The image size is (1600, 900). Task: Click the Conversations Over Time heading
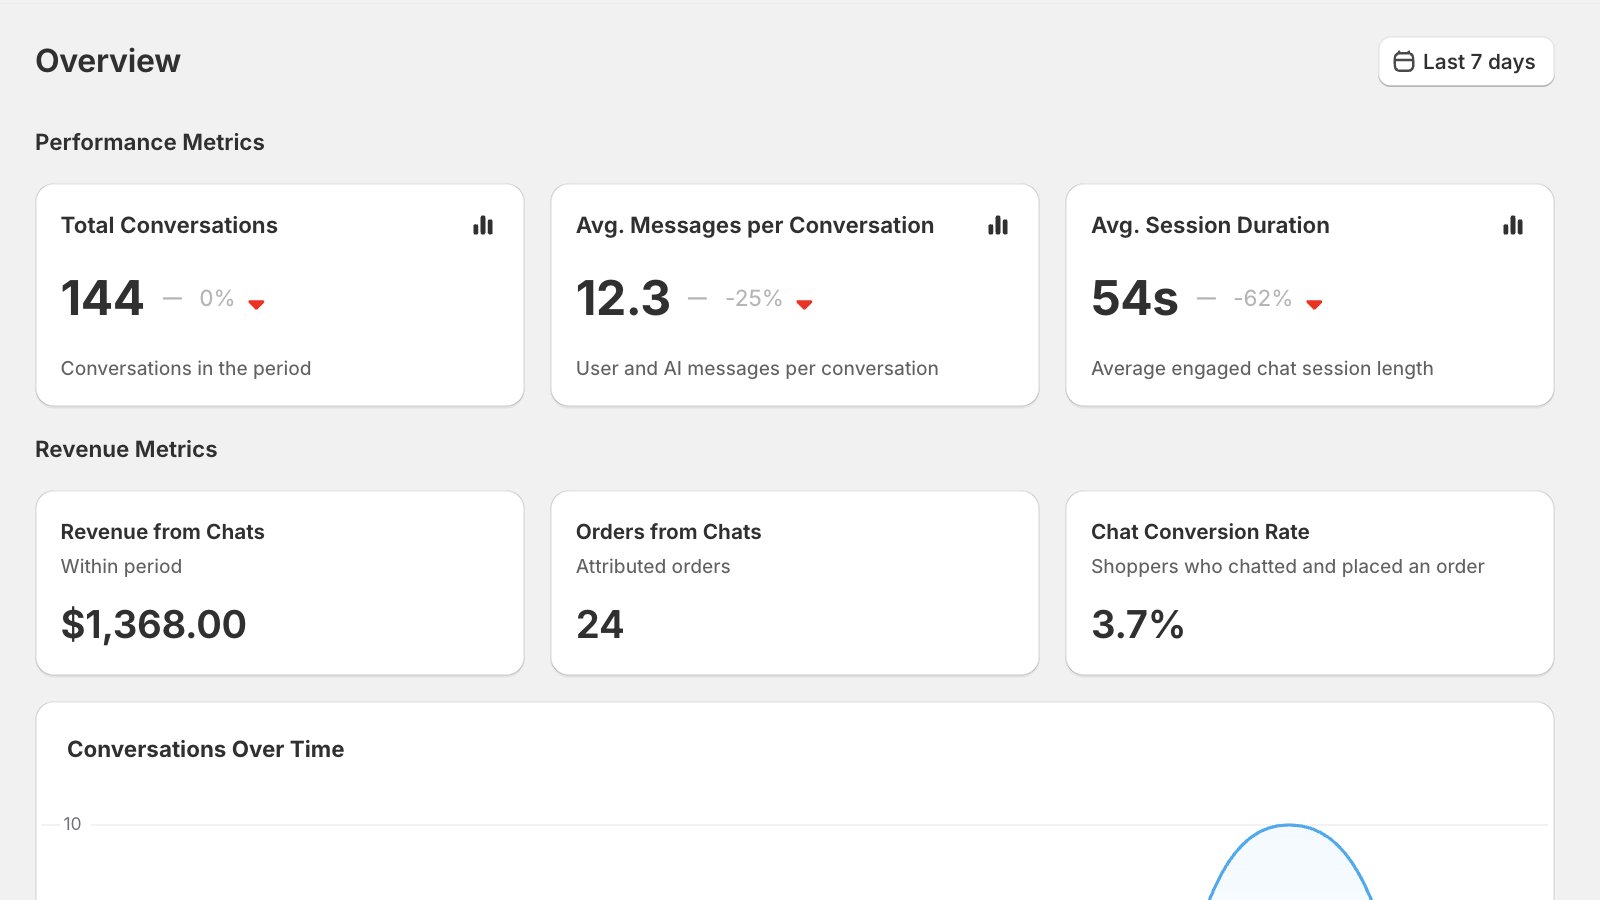coord(205,749)
